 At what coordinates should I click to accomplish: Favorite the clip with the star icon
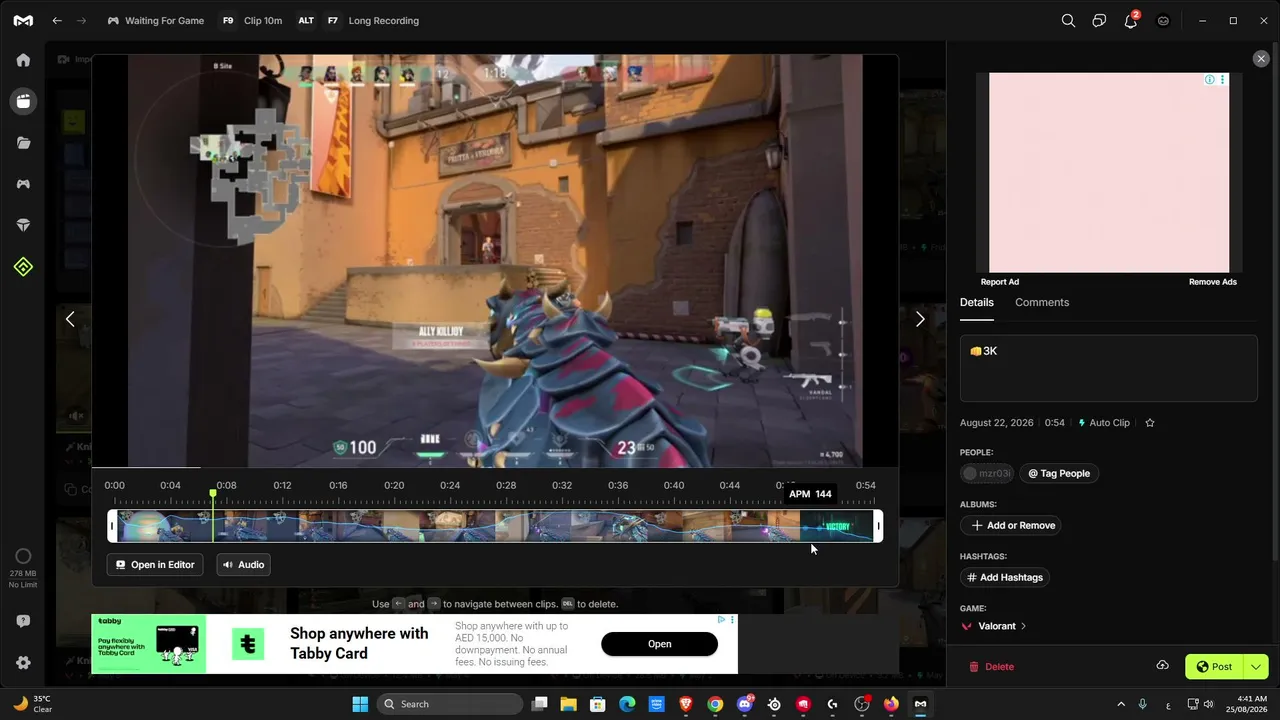click(1150, 423)
